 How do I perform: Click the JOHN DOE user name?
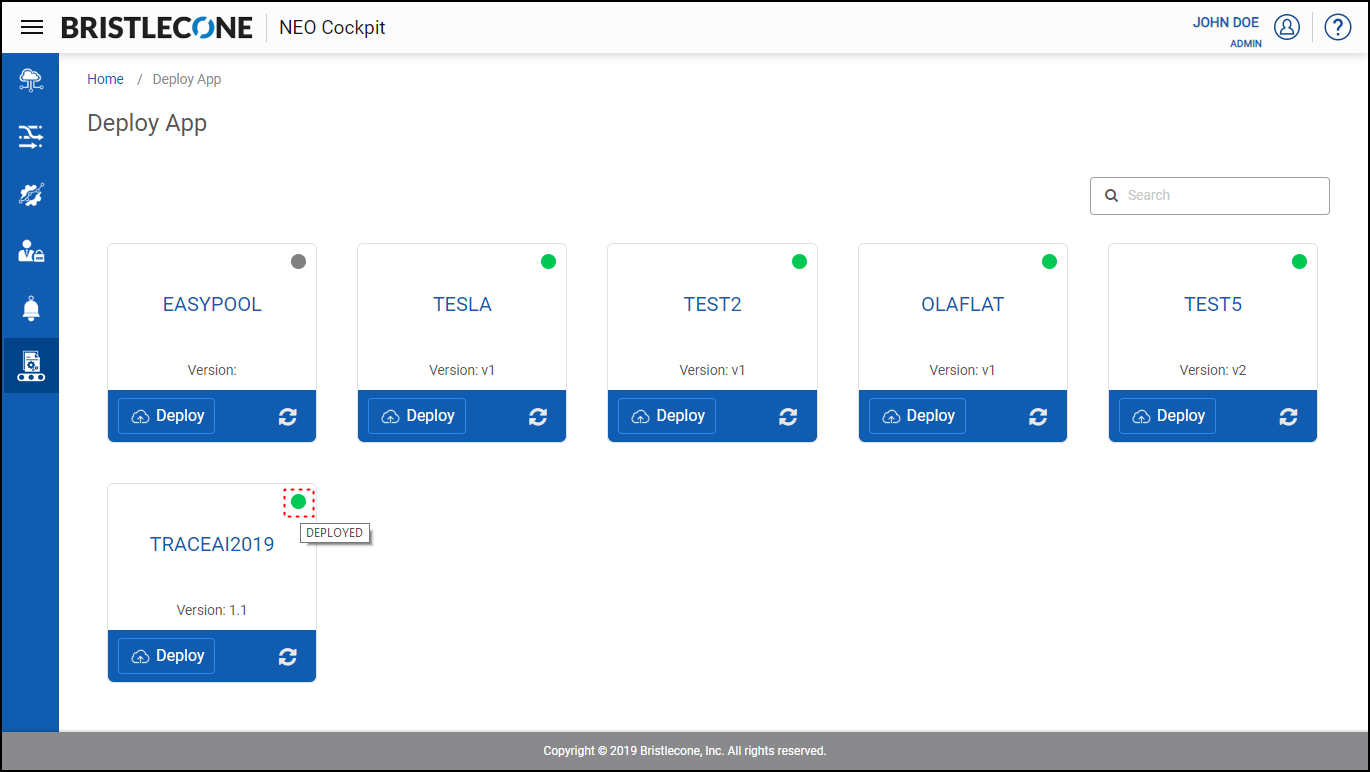coord(1226,22)
